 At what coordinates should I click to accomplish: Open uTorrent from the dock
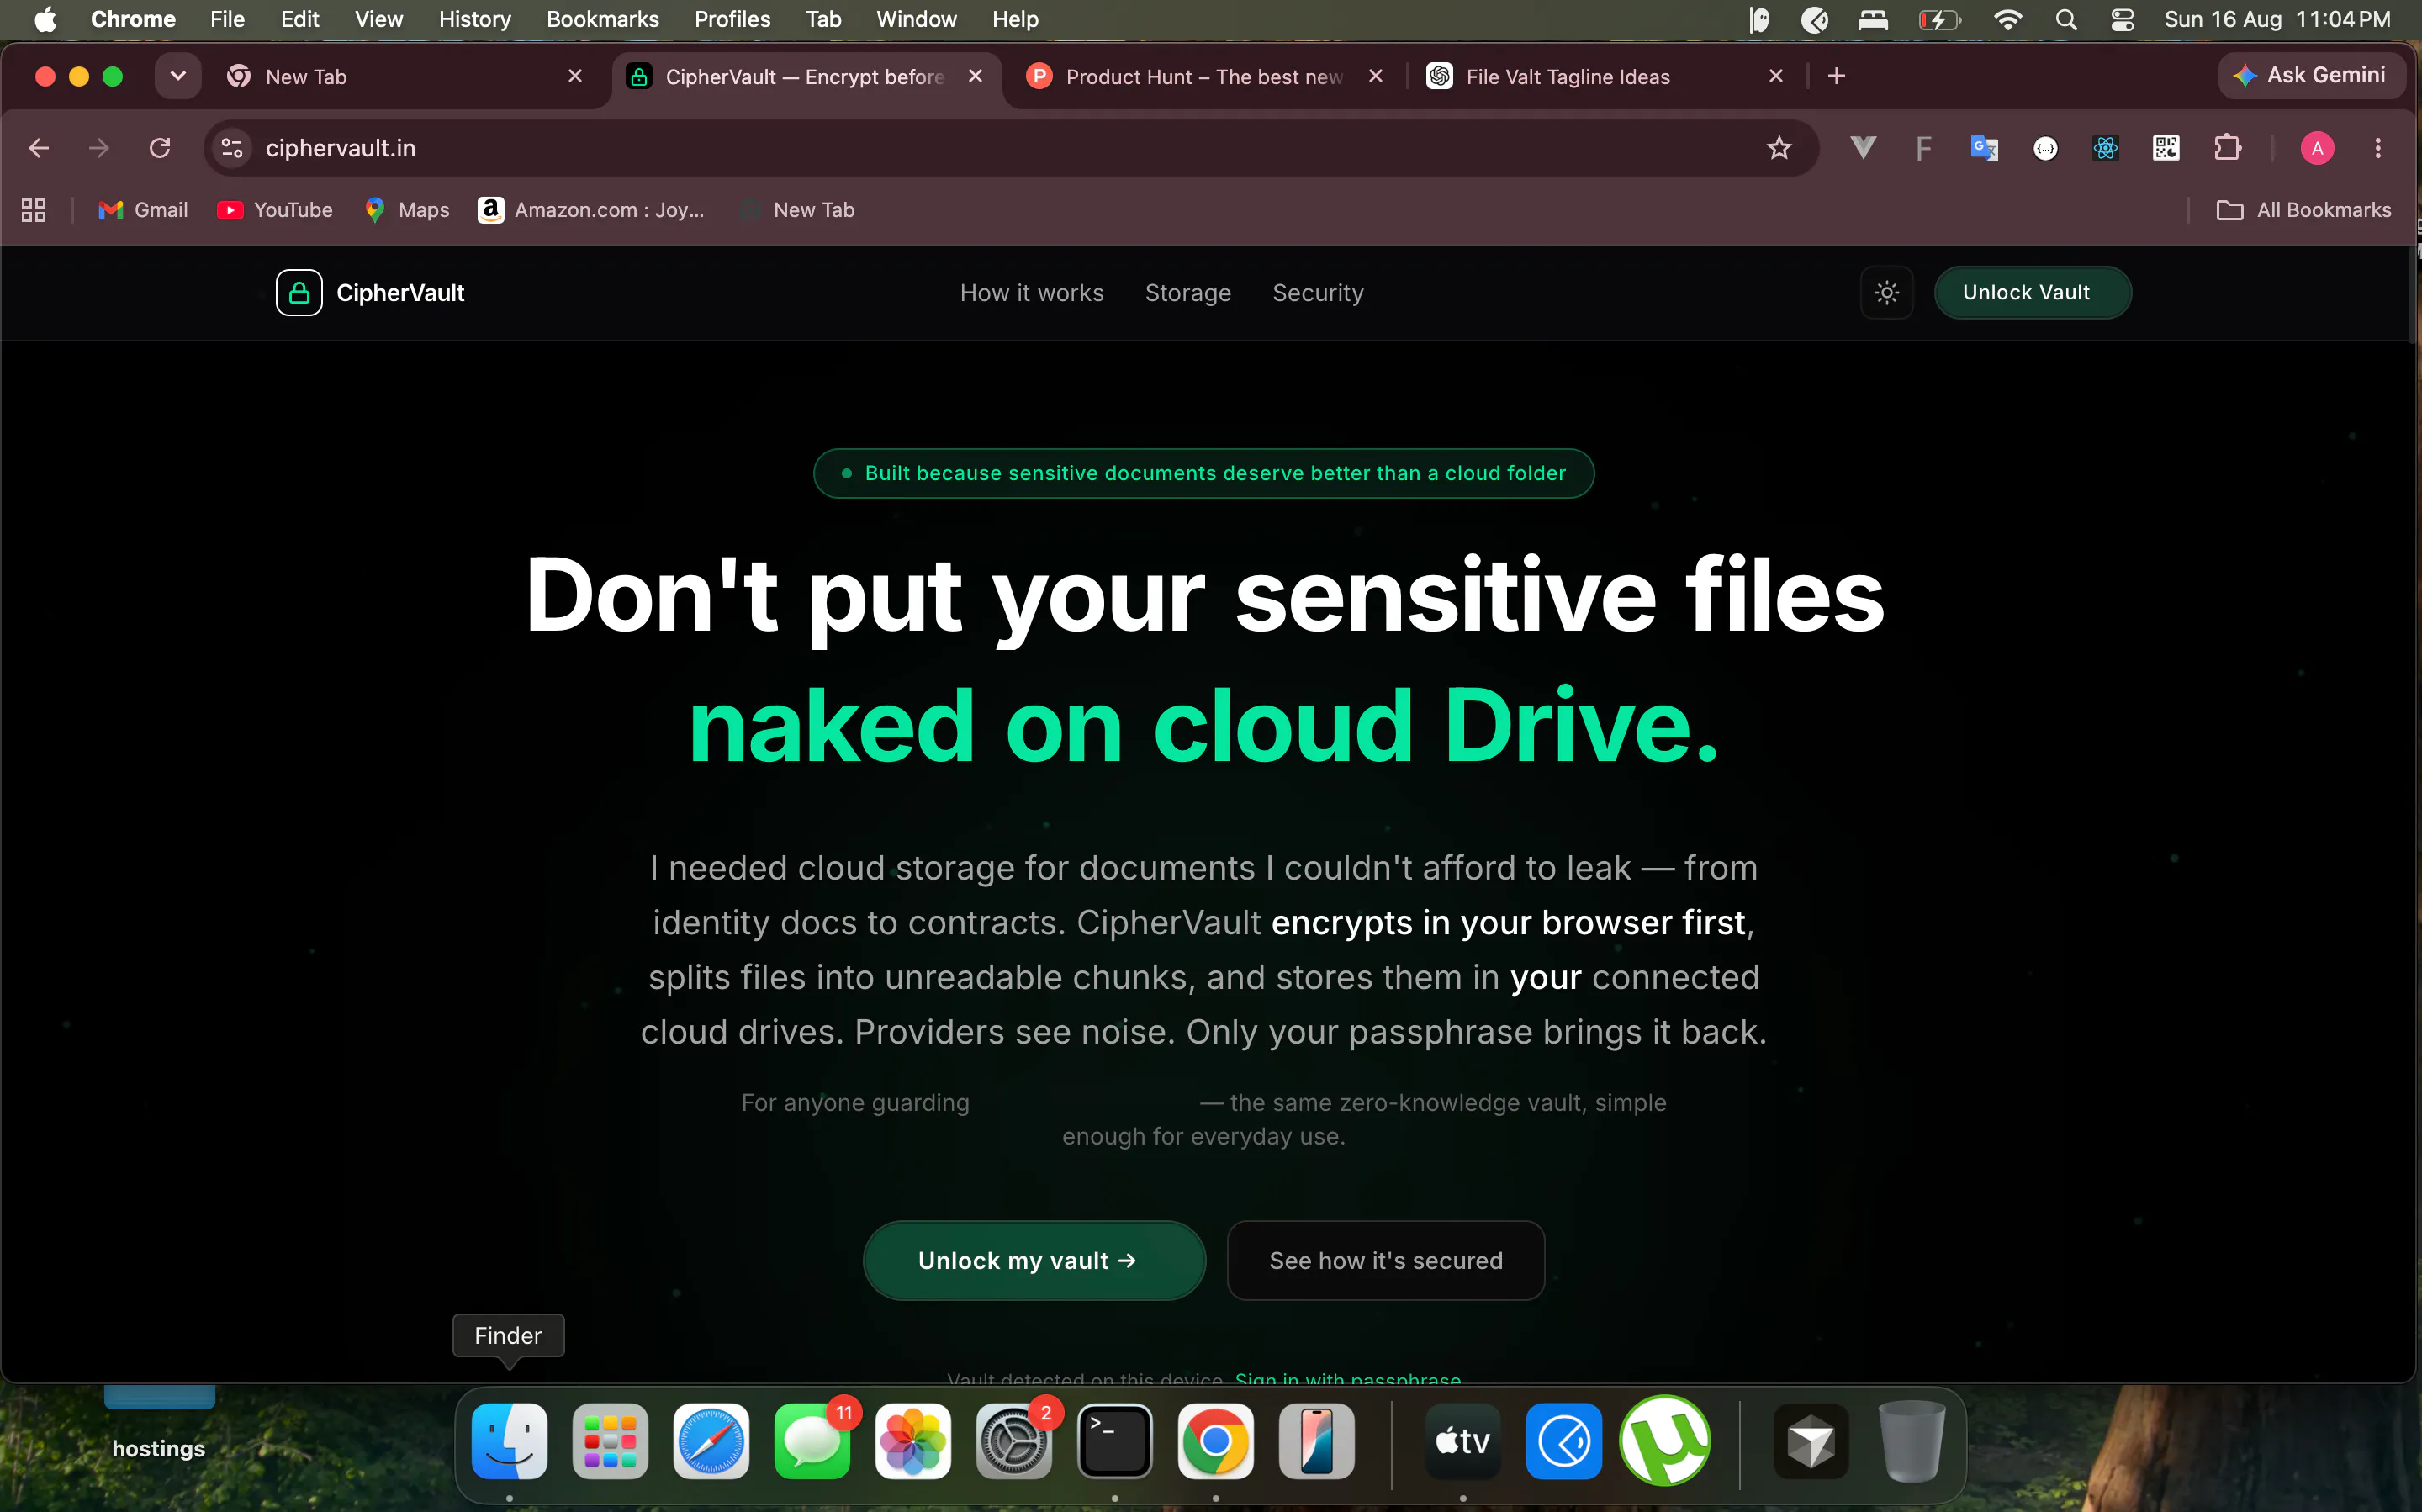coord(1664,1441)
